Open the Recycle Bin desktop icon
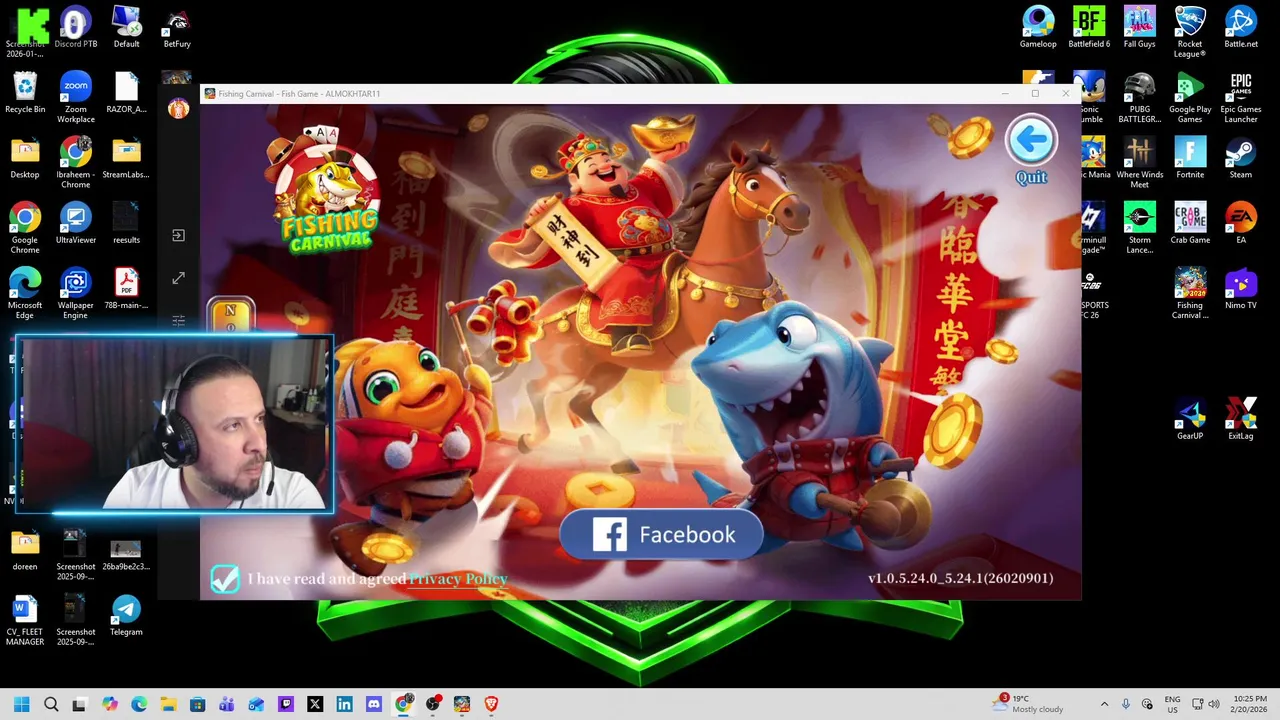1280x720 pixels. point(25,93)
